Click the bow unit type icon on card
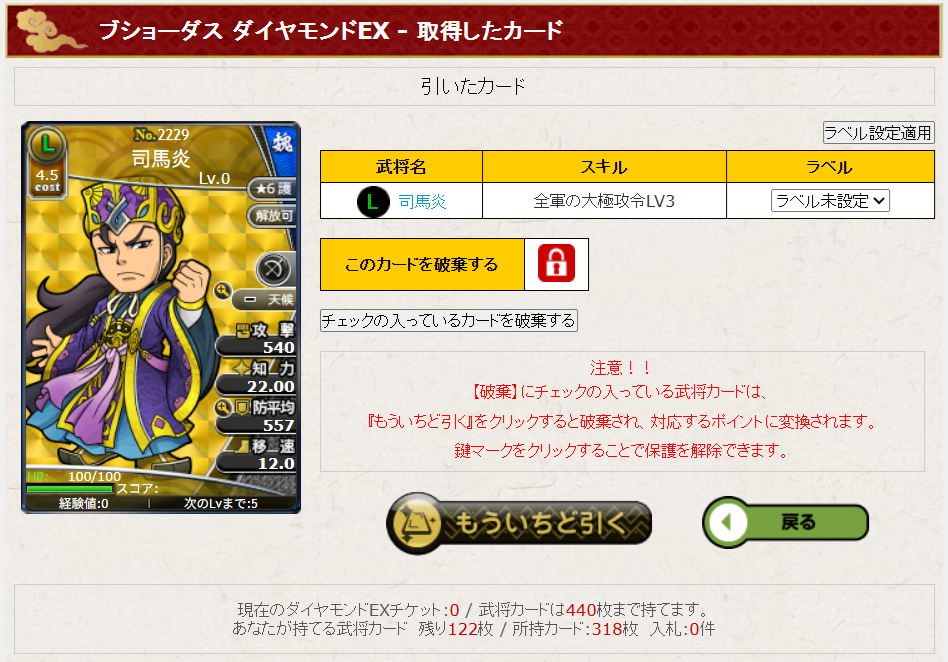Image resolution: width=948 pixels, height=662 pixels. tap(273, 268)
